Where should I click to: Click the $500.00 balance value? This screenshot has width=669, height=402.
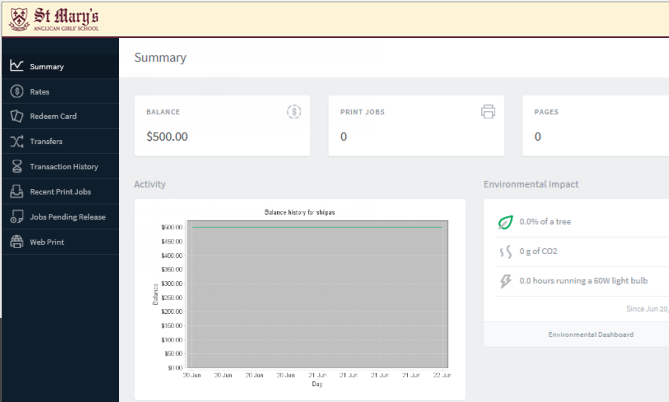tap(167, 137)
